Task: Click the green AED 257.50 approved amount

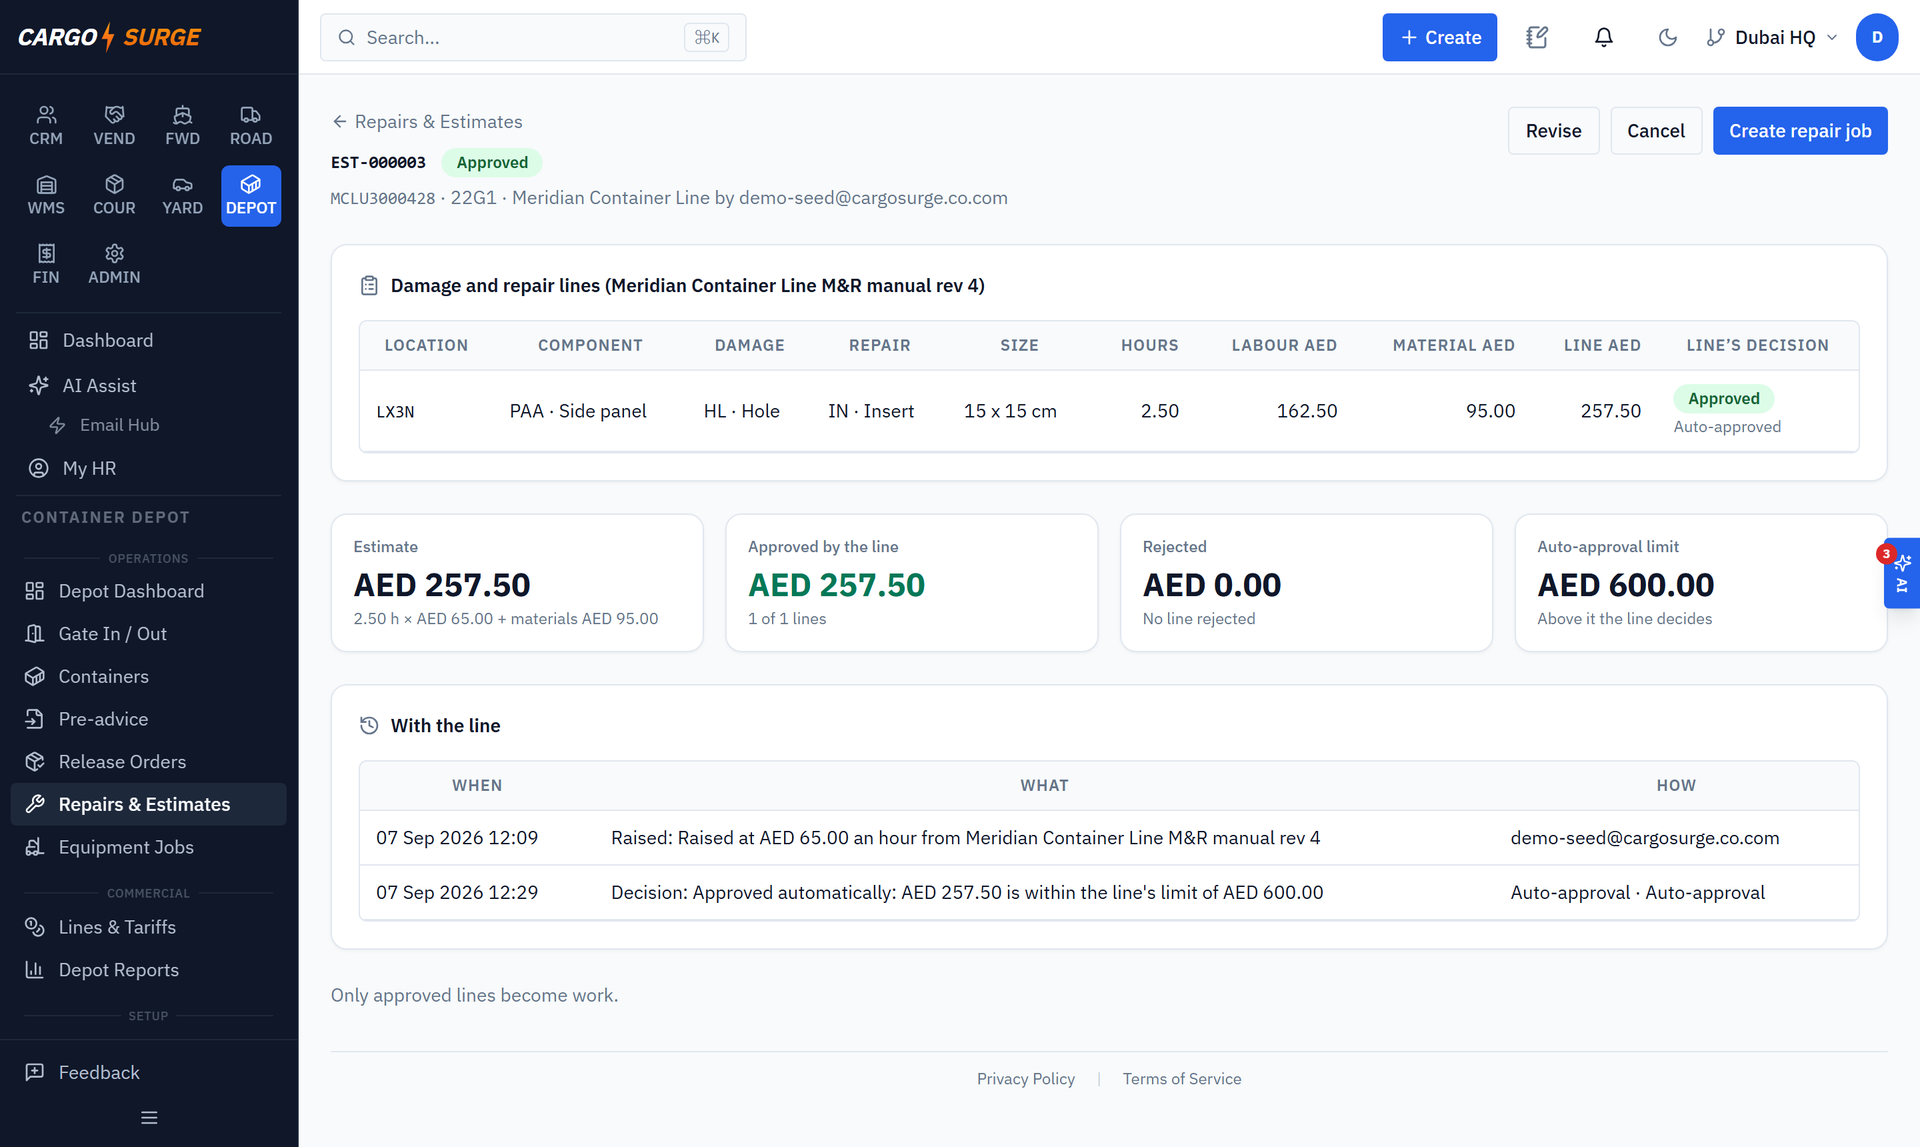Action: pyautogui.click(x=836, y=584)
